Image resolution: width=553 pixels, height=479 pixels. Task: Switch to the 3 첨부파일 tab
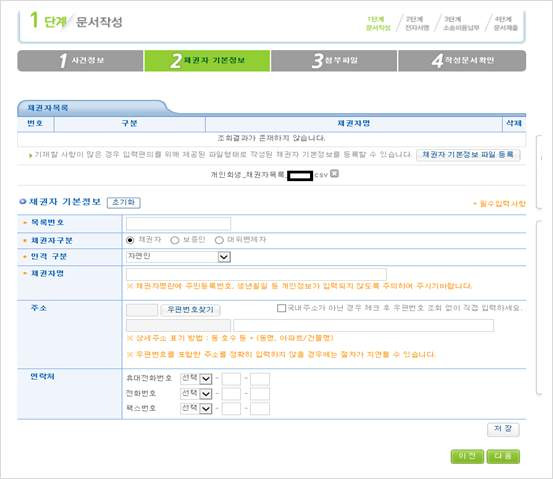tap(334, 61)
